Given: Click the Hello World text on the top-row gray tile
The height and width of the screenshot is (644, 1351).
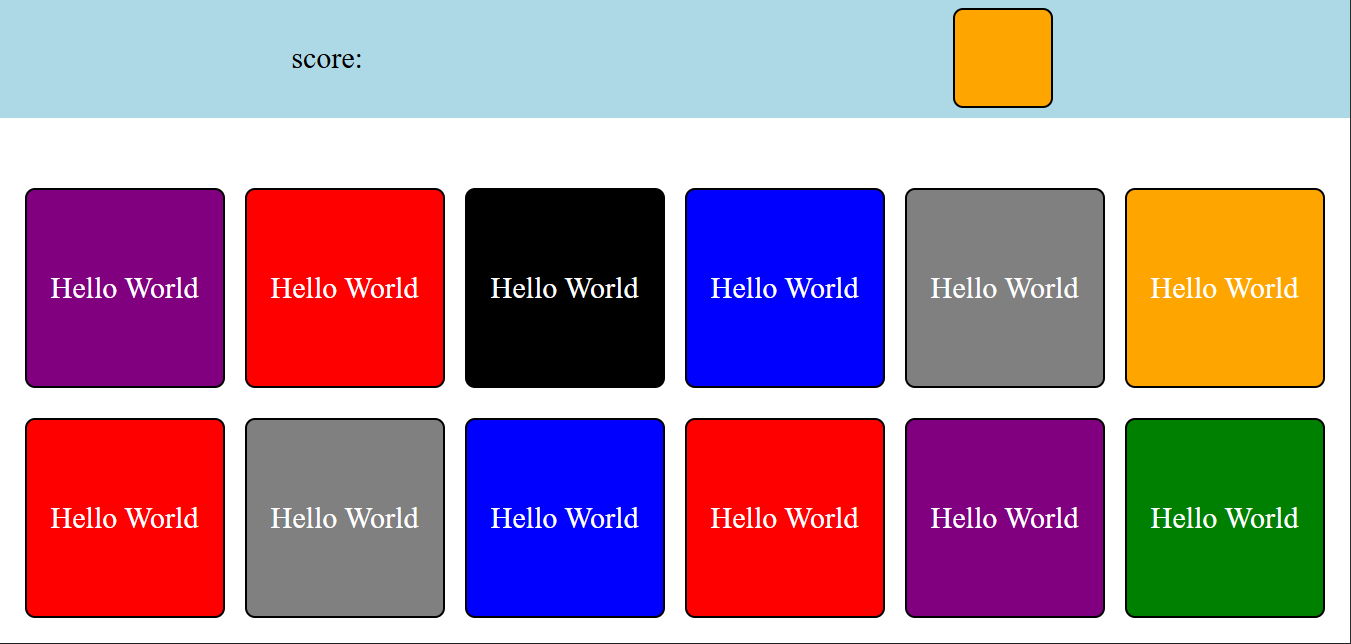Looking at the screenshot, I should pos(1005,288).
